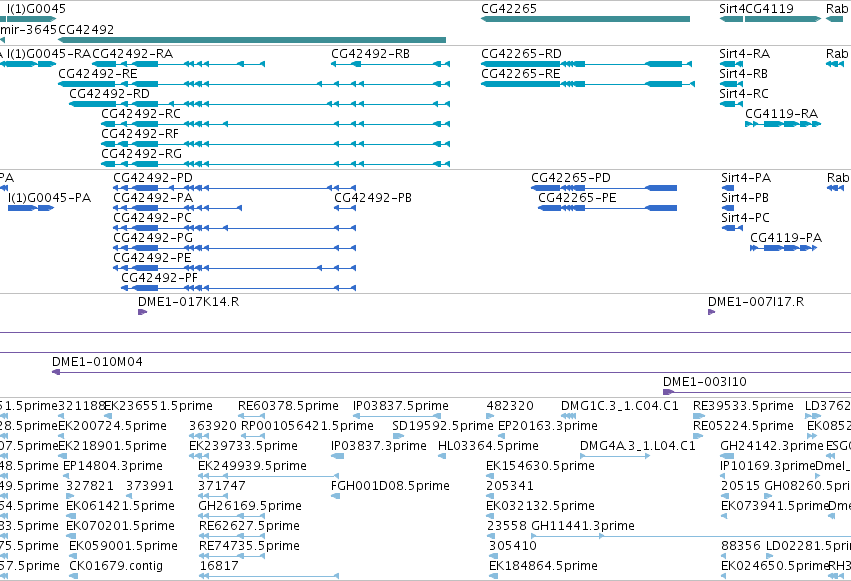851x581 pixels.
Task: Select the CG42492-RB transcript label
Action: coord(371,54)
